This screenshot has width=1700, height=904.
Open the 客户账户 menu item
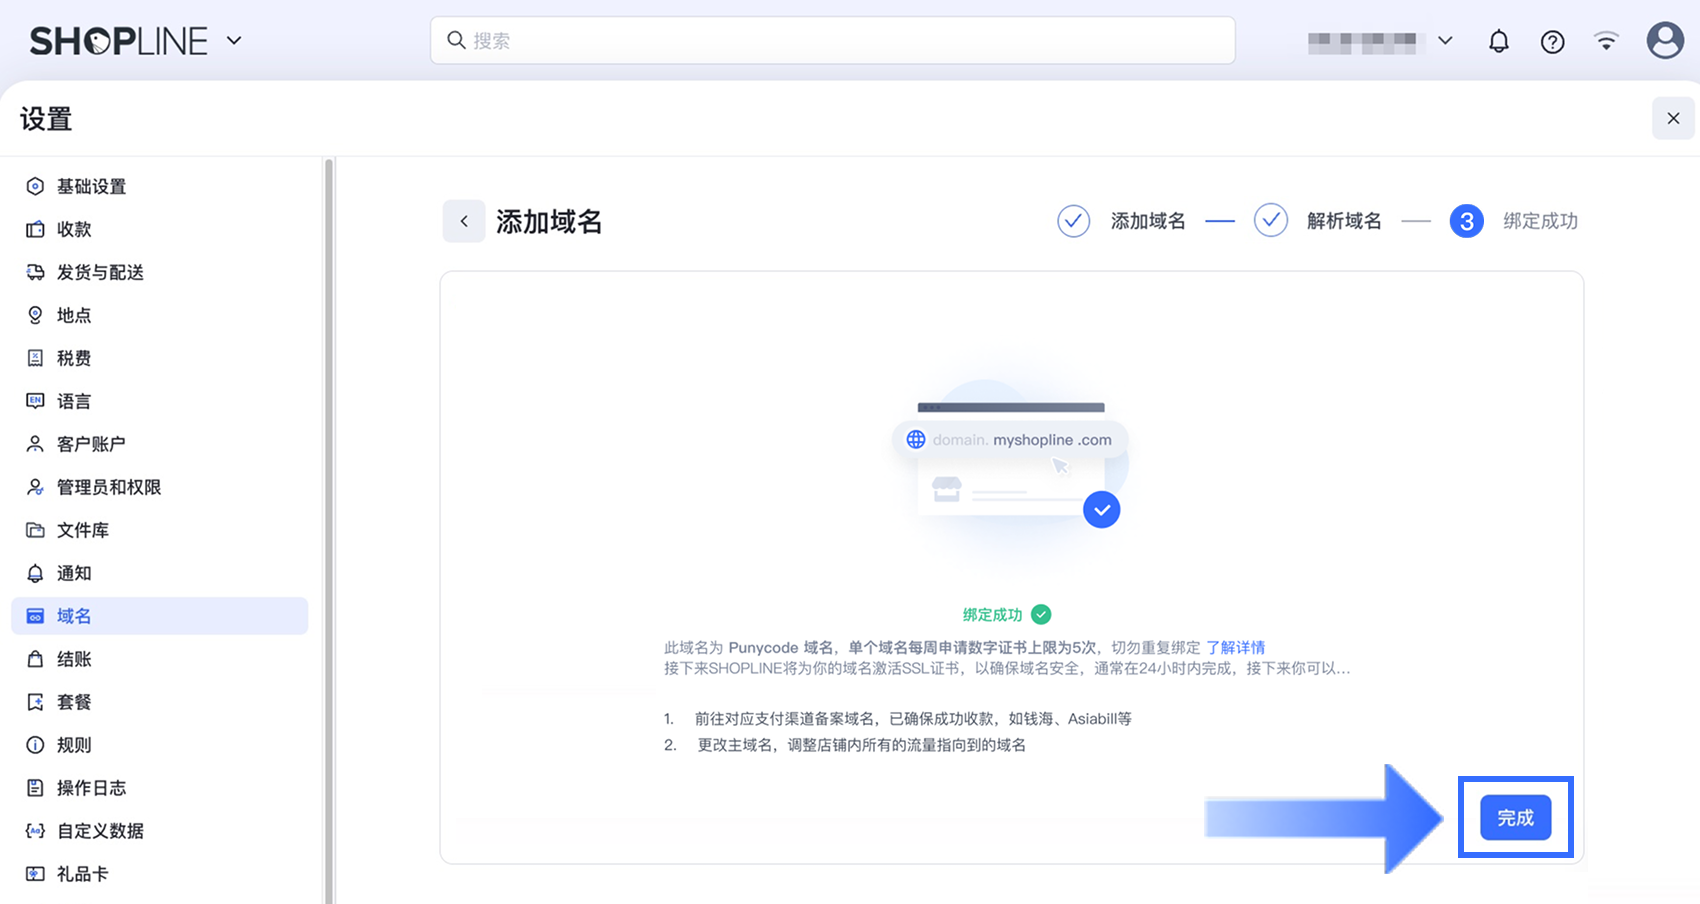(x=160, y=444)
